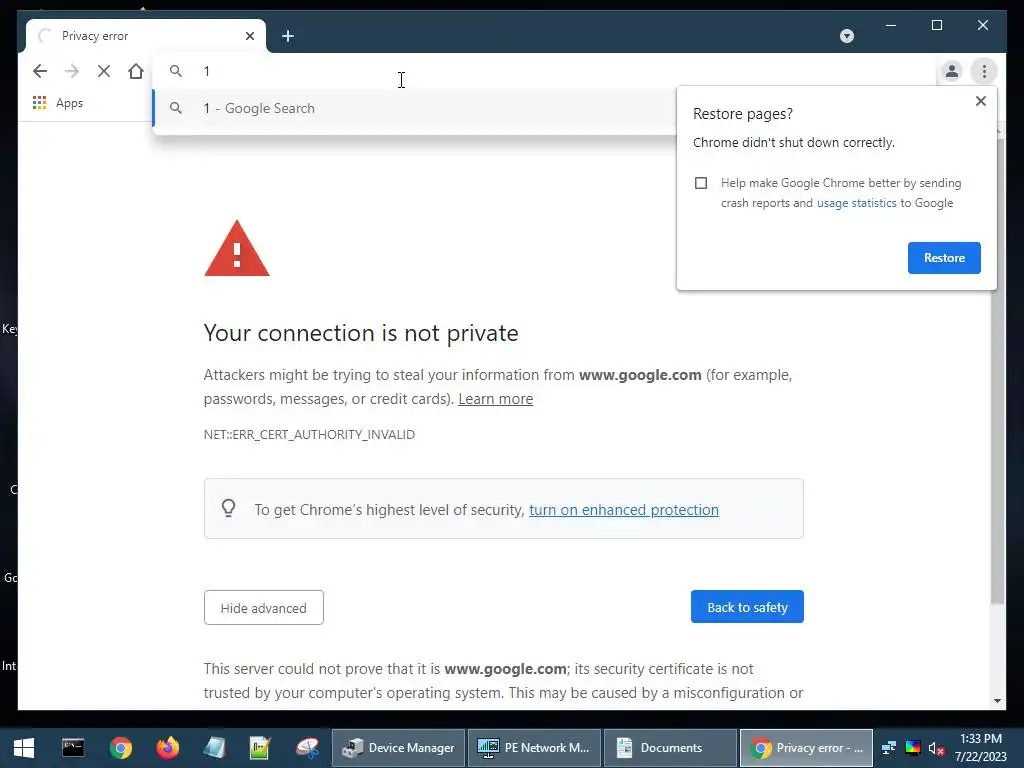Open the Windows Start menu
The width and height of the screenshot is (1024, 768).
(24, 748)
